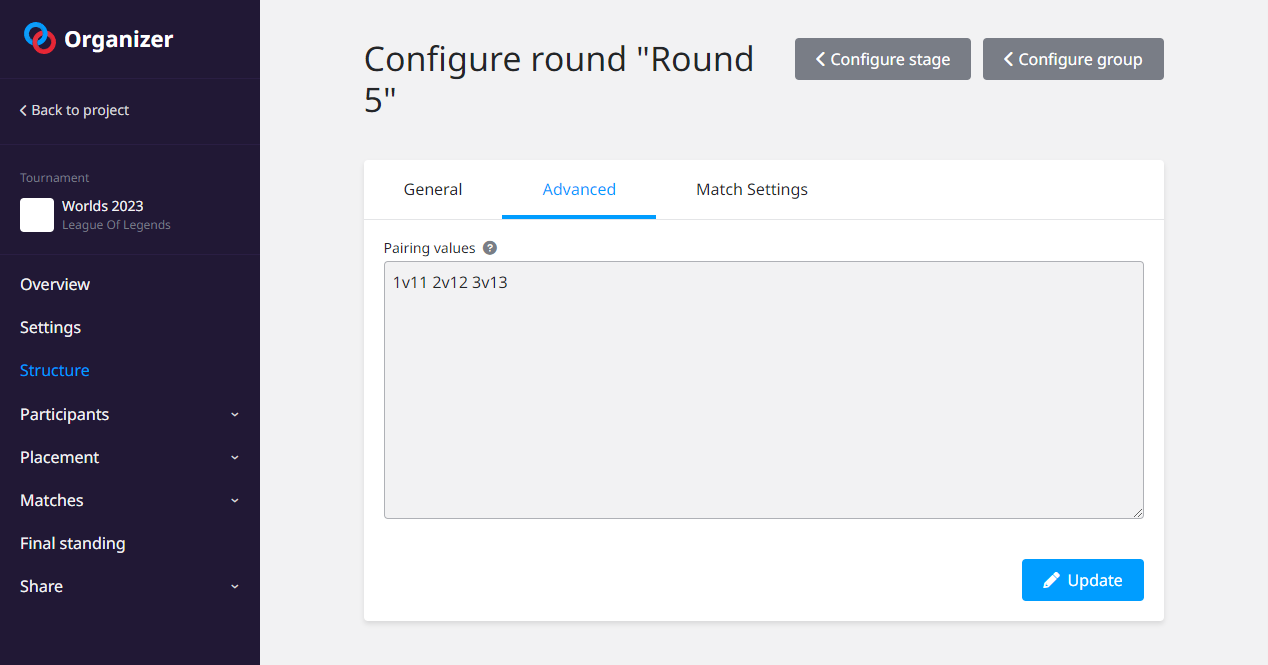
Task: Open the Match Settings tab
Action: [x=752, y=189]
